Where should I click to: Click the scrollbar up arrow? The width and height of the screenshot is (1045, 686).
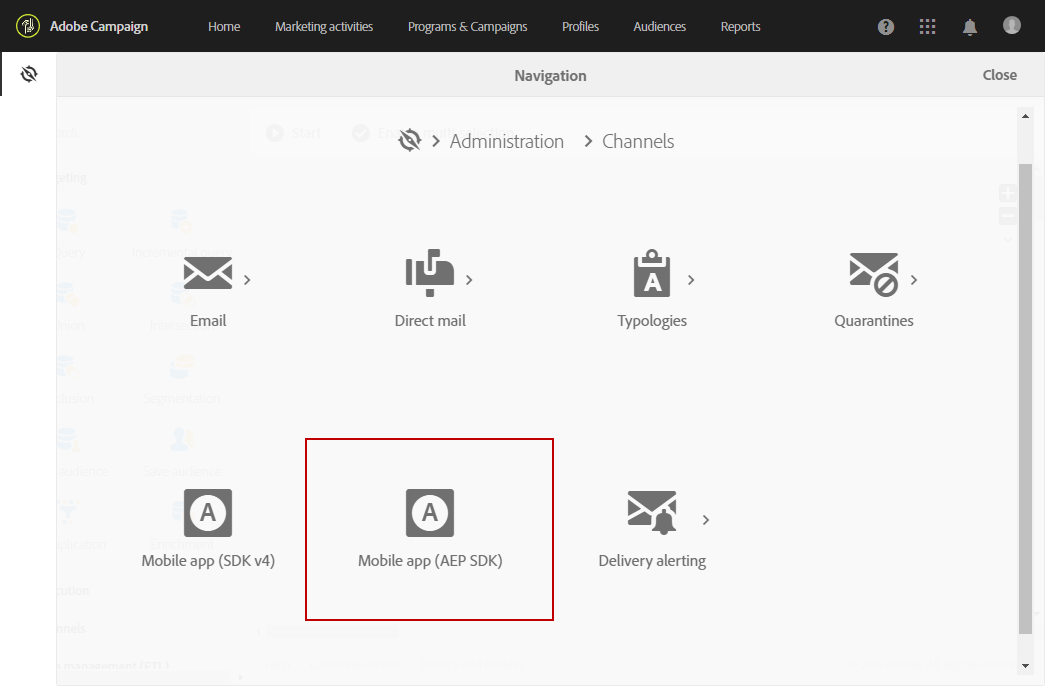click(x=1025, y=116)
